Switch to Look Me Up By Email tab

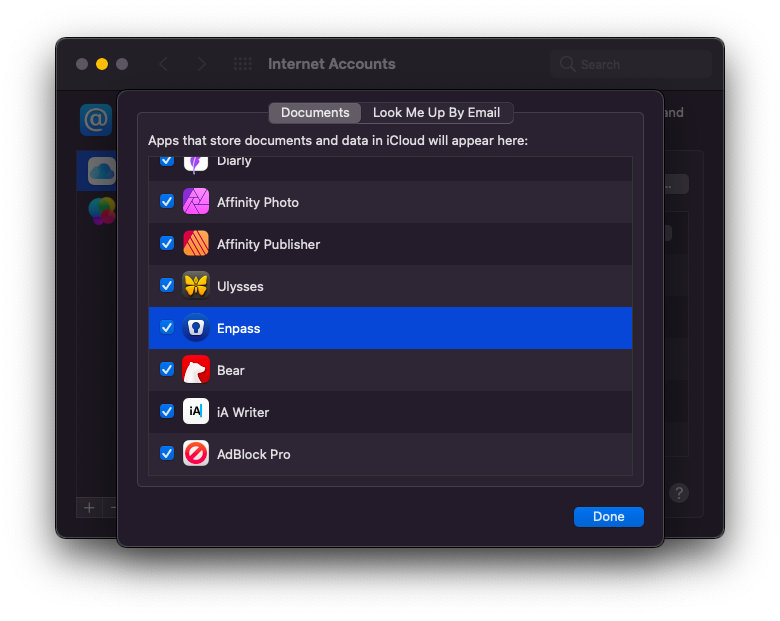(x=436, y=113)
